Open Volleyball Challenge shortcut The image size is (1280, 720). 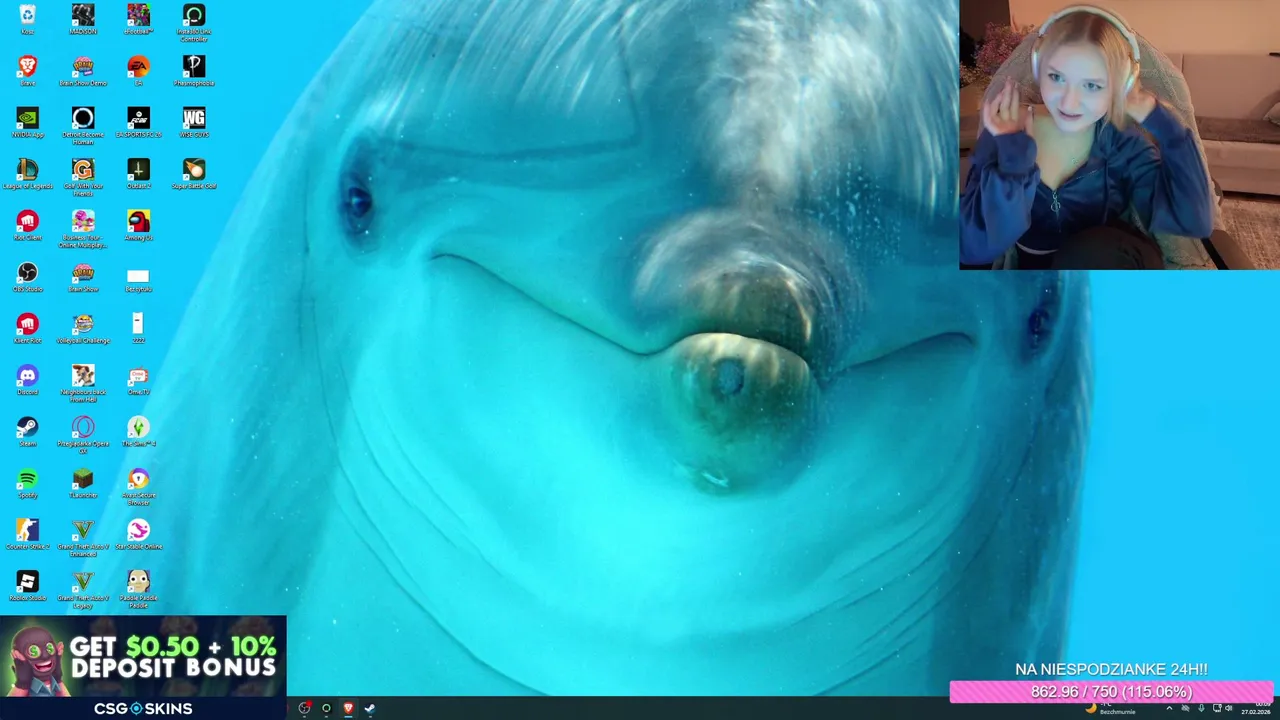(83, 329)
